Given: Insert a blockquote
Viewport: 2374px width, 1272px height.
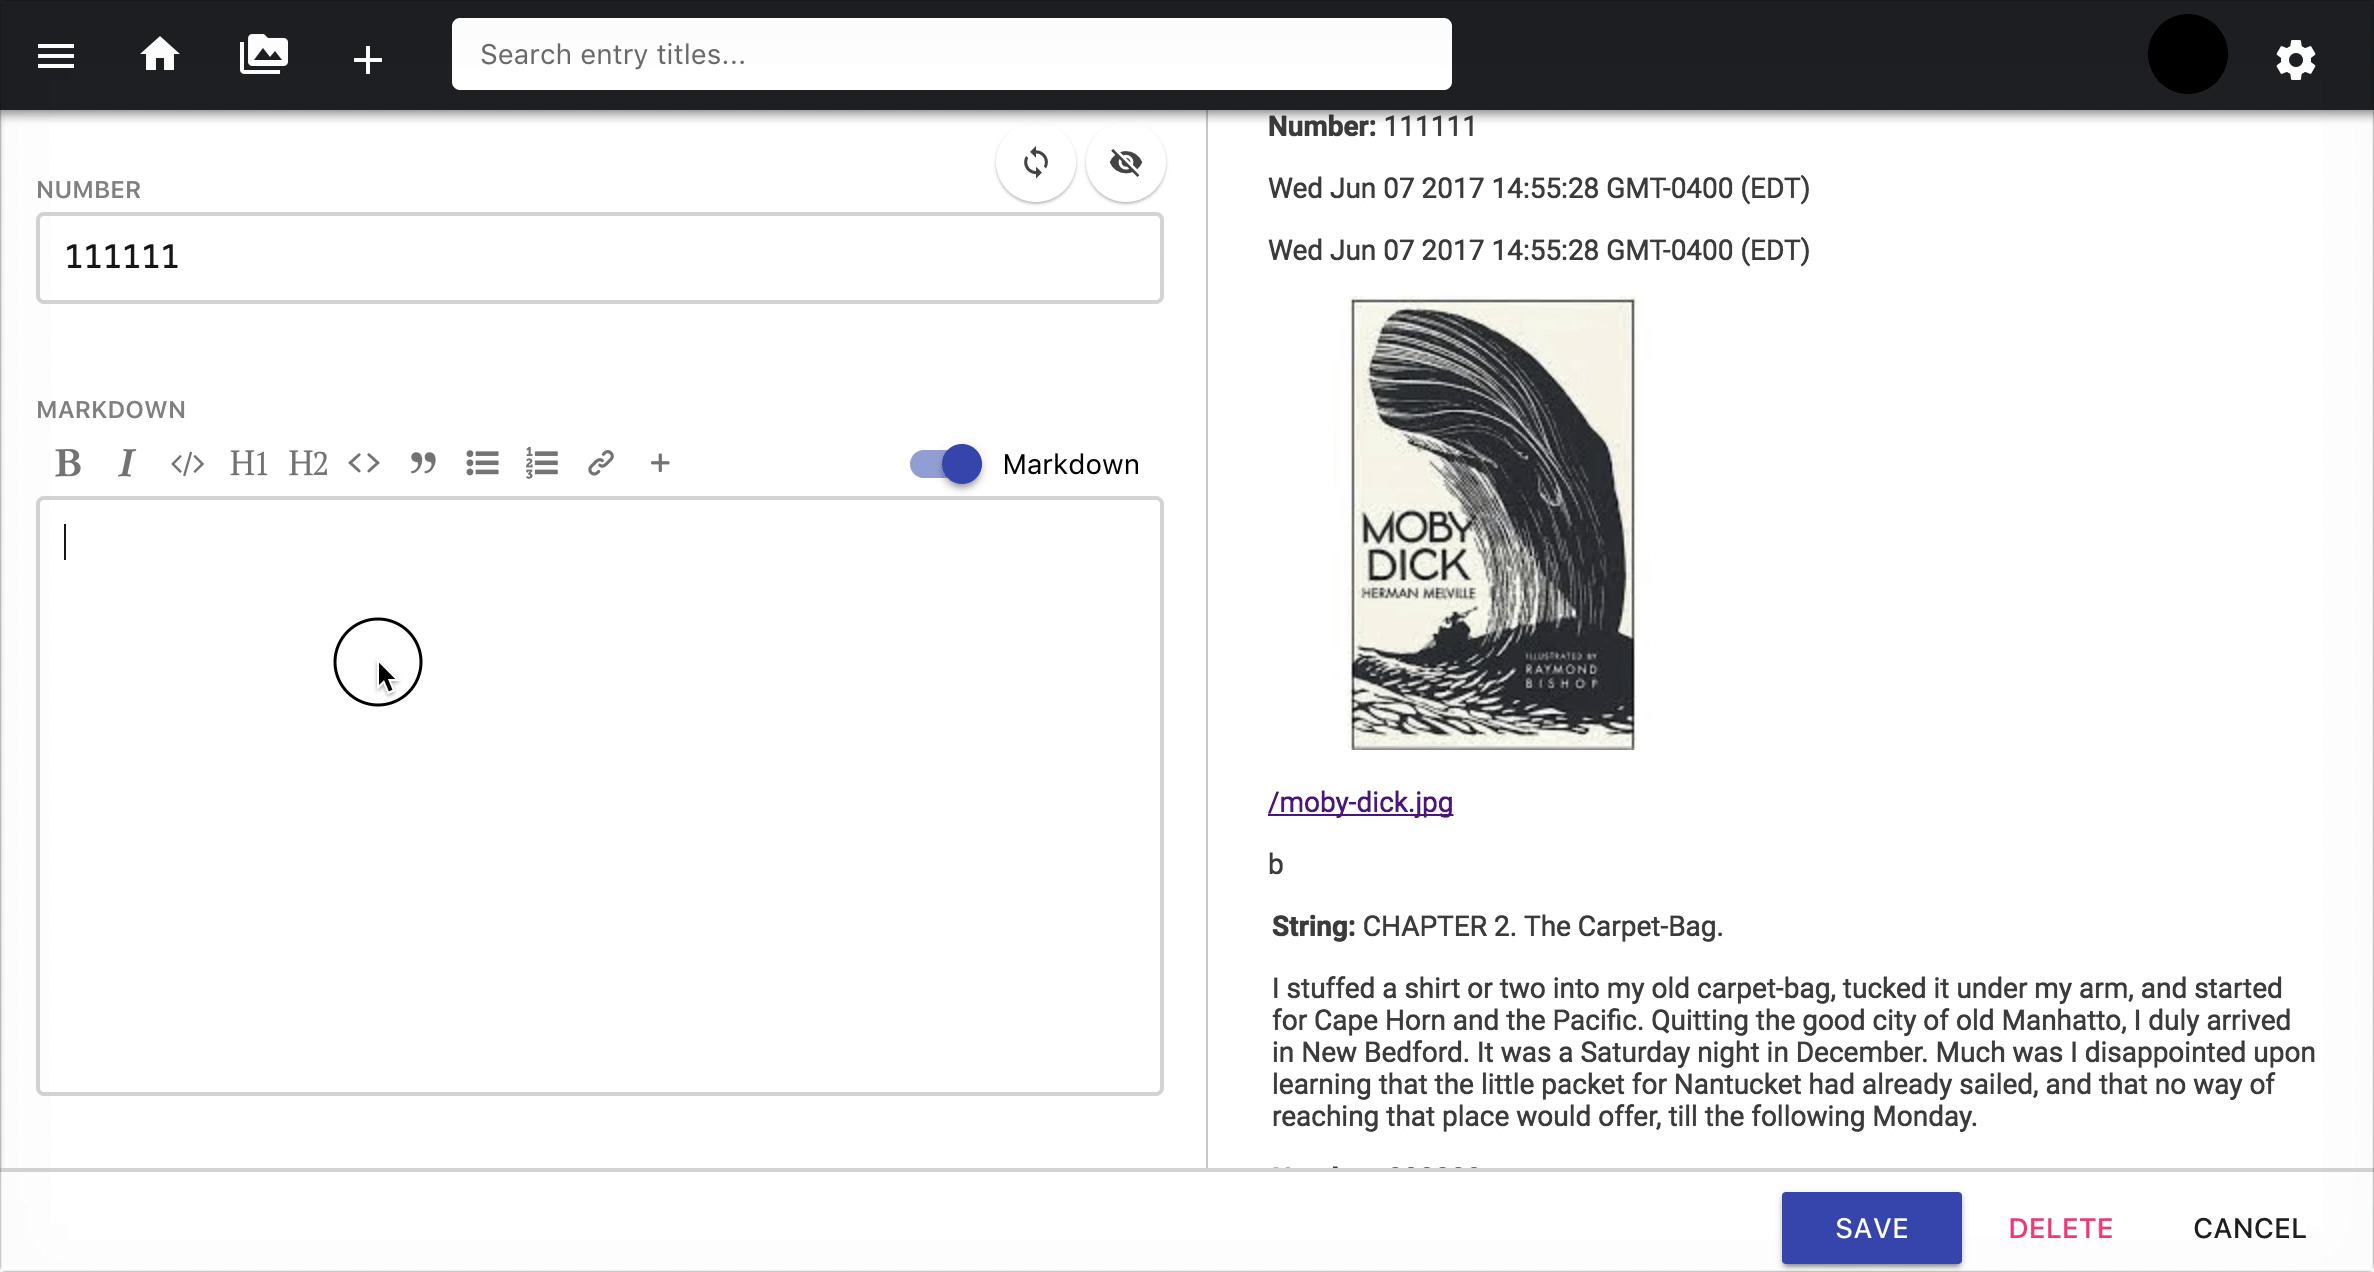Looking at the screenshot, I should click(422, 462).
